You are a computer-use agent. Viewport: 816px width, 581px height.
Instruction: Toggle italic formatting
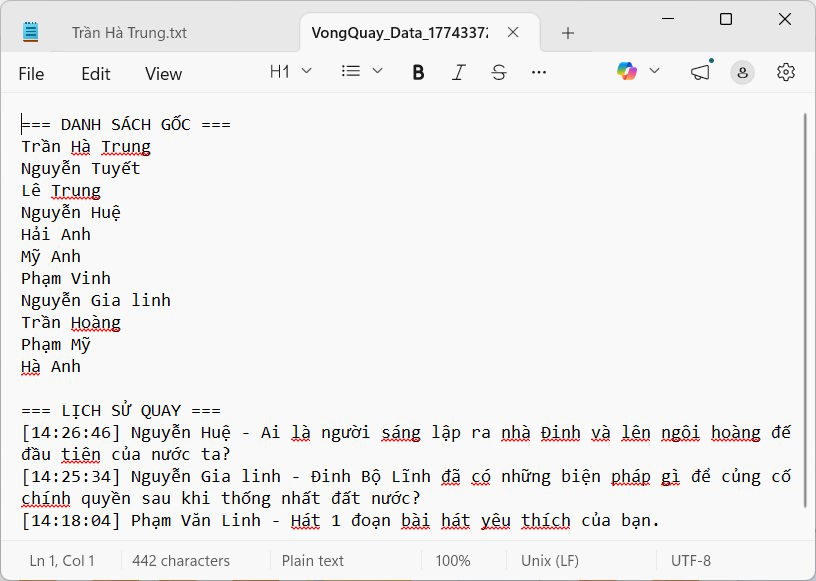pyautogui.click(x=458, y=71)
